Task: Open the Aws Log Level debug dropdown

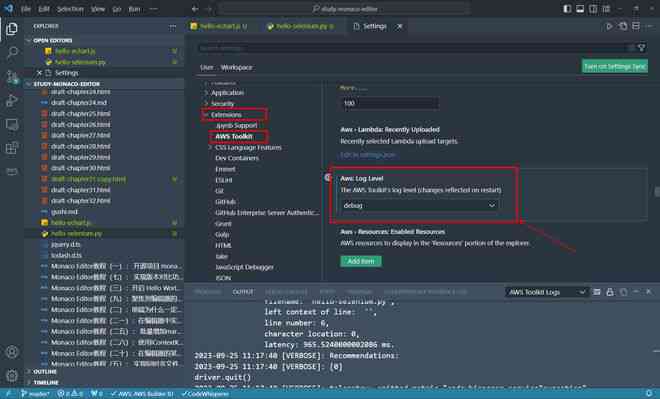Action: click(419, 205)
